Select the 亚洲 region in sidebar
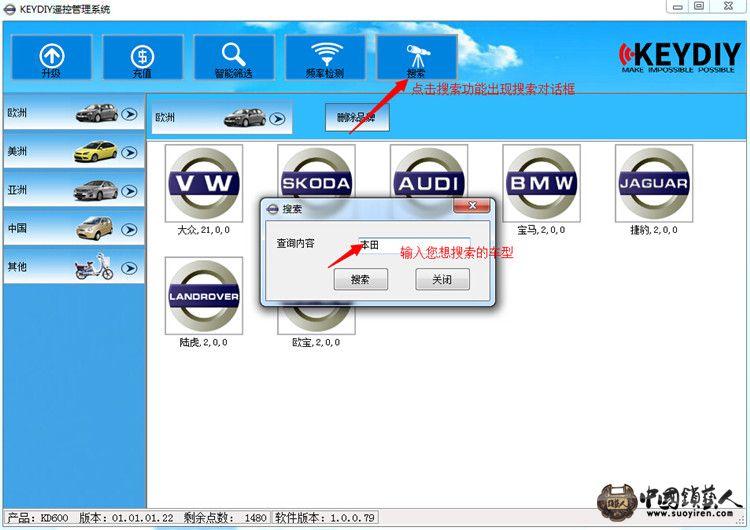 74,190
